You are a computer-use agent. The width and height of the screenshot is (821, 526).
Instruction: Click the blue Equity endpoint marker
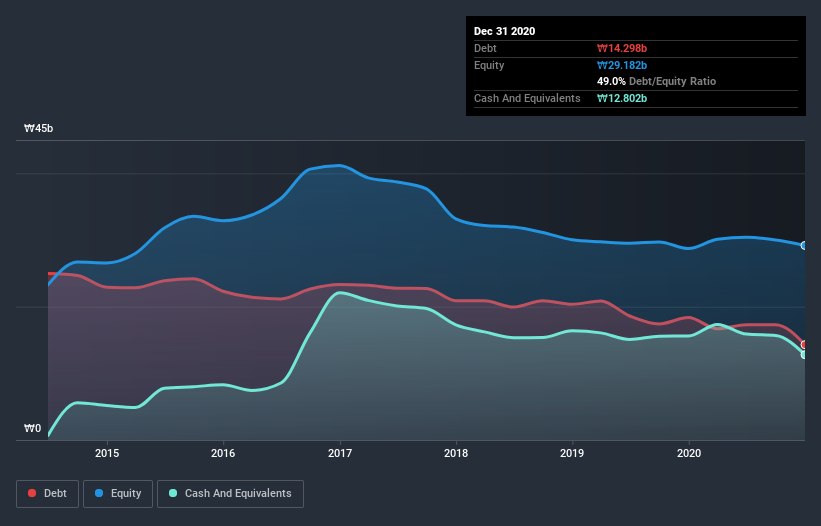coord(804,245)
